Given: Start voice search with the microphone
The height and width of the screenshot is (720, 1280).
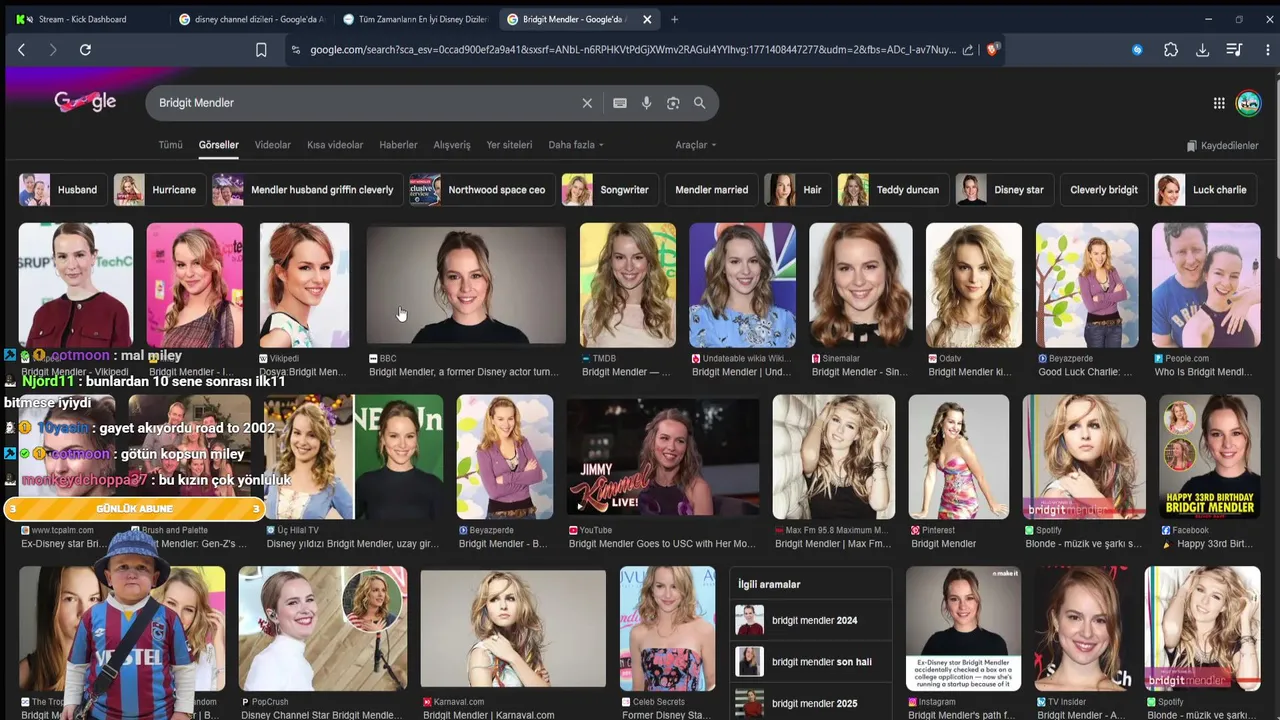Looking at the screenshot, I should coord(647,103).
